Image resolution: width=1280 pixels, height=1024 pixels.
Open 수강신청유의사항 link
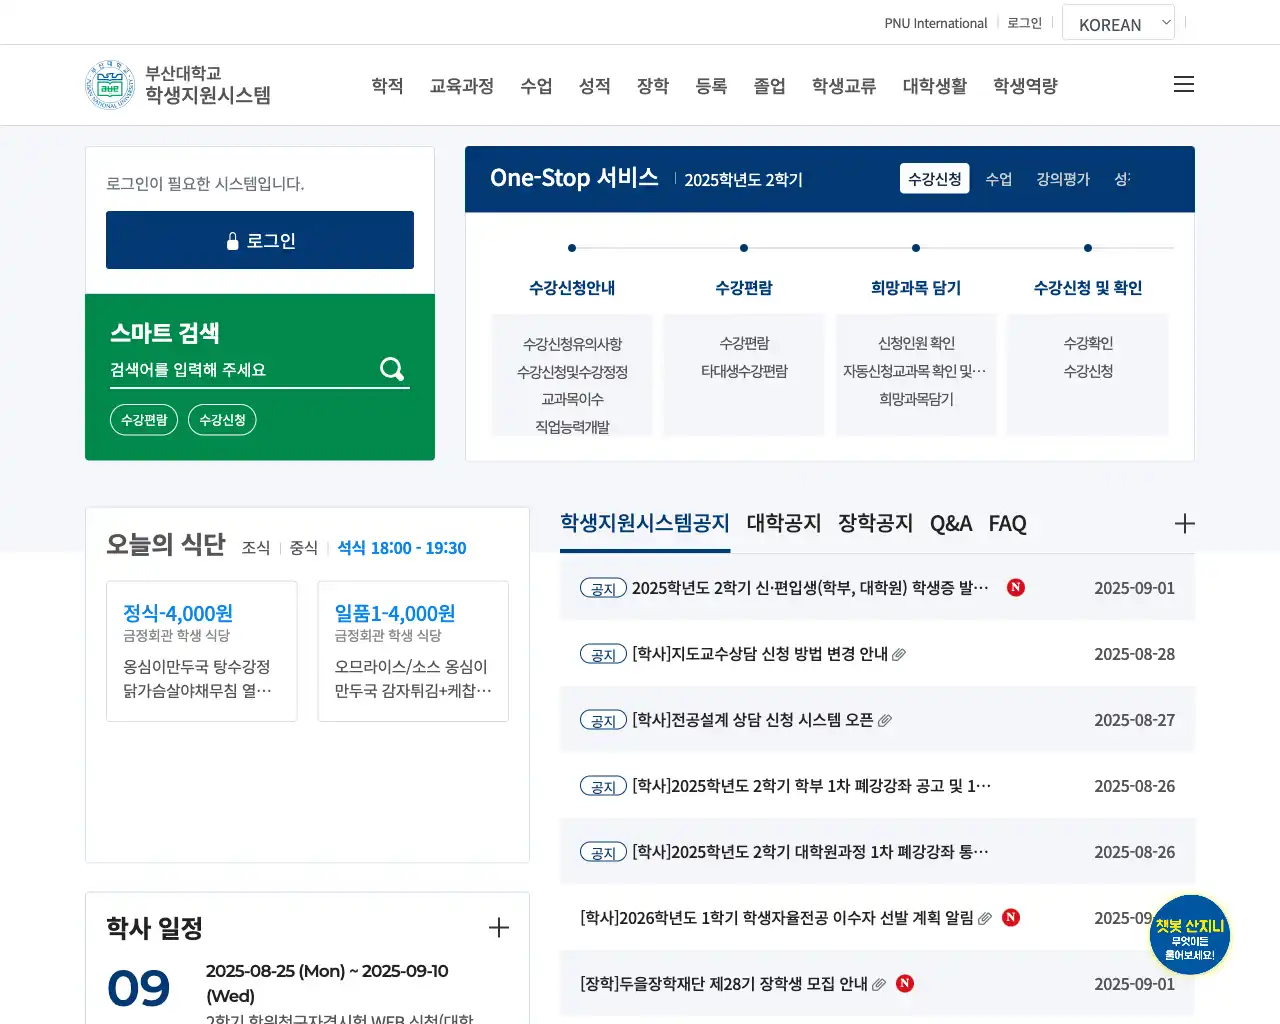point(572,344)
